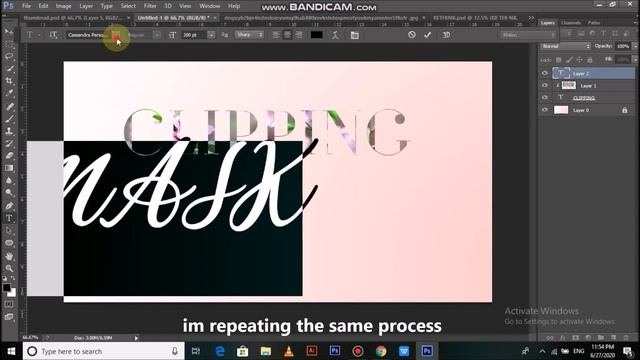Create warped text from options bar

click(x=335, y=35)
